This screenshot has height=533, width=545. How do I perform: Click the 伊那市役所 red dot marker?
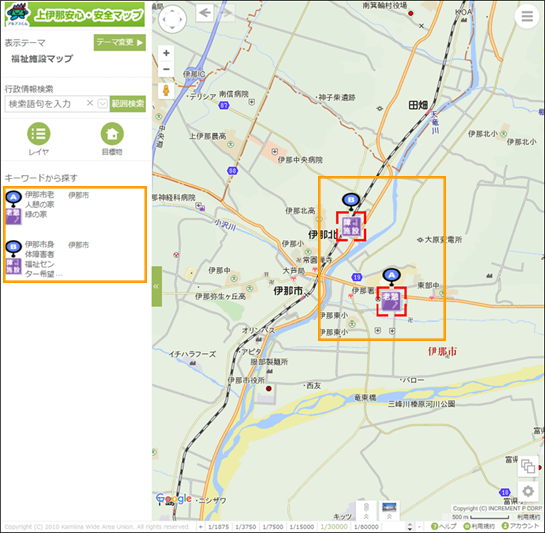tap(268, 388)
